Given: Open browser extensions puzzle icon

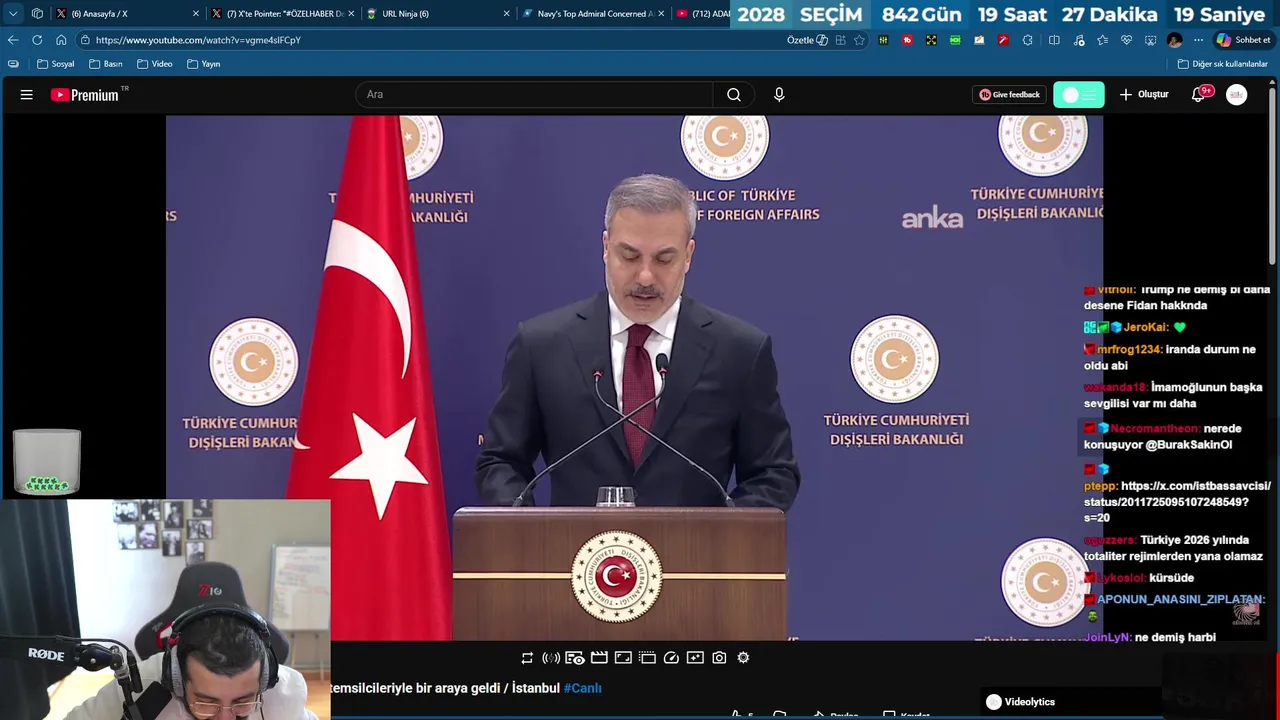Looking at the screenshot, I should pos(1027,40).
